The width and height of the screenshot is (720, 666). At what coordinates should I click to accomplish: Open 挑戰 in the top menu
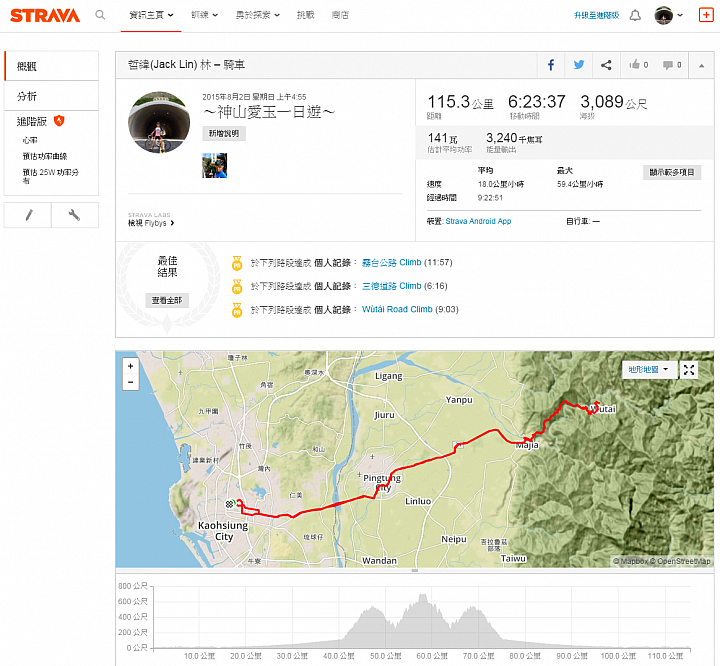(305, 15)
